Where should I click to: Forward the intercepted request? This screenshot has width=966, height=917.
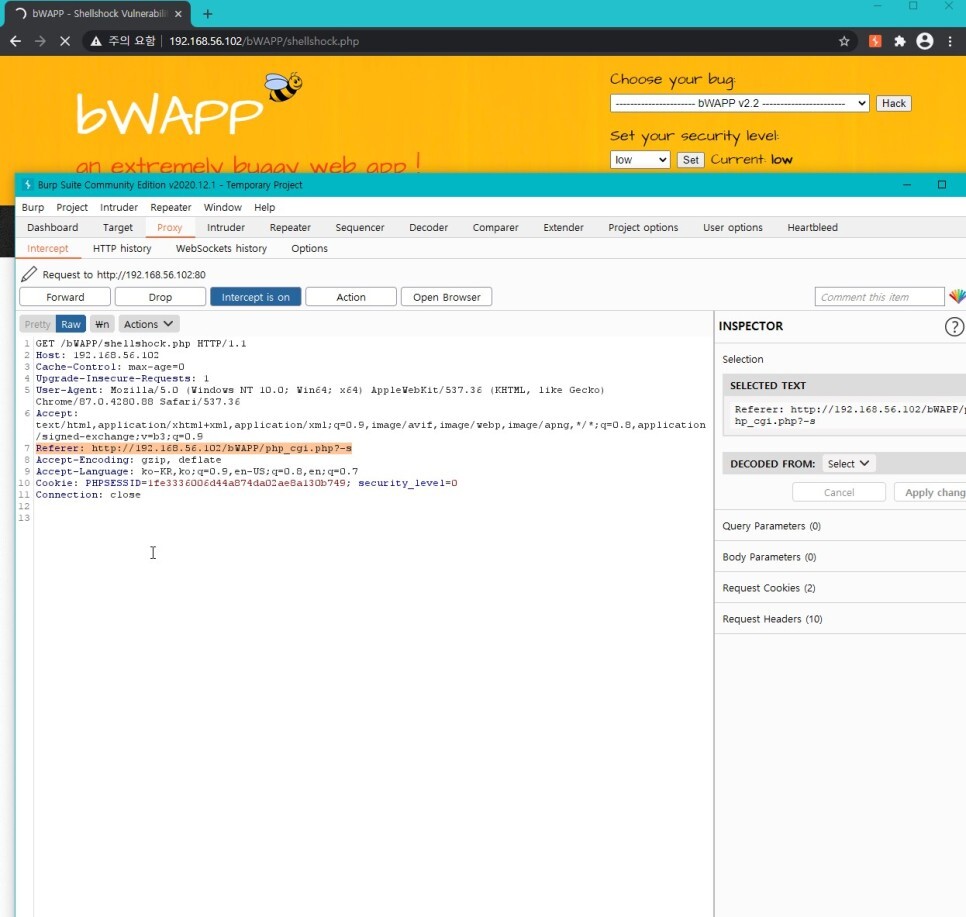[x=65, y=297]
